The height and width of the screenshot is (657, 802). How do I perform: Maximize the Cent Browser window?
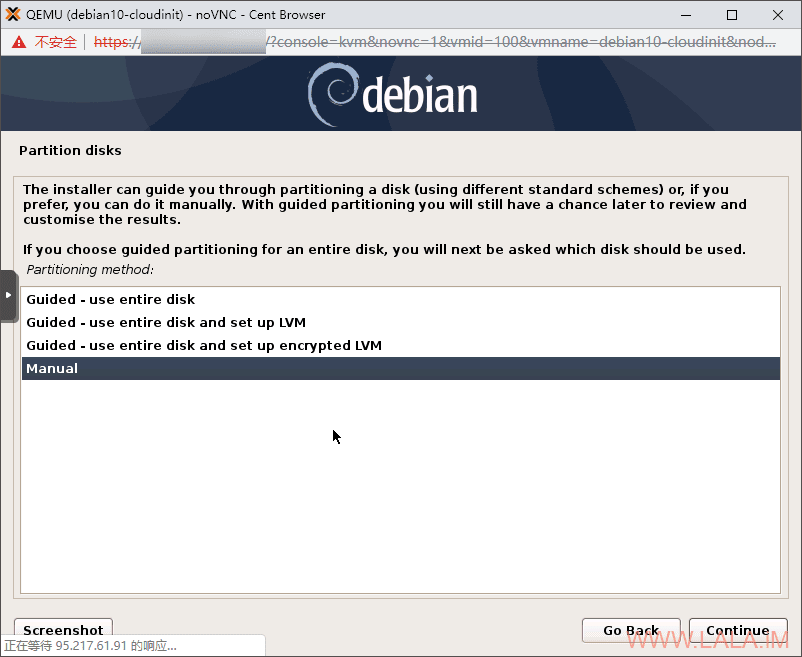click(x=732, y=15)
